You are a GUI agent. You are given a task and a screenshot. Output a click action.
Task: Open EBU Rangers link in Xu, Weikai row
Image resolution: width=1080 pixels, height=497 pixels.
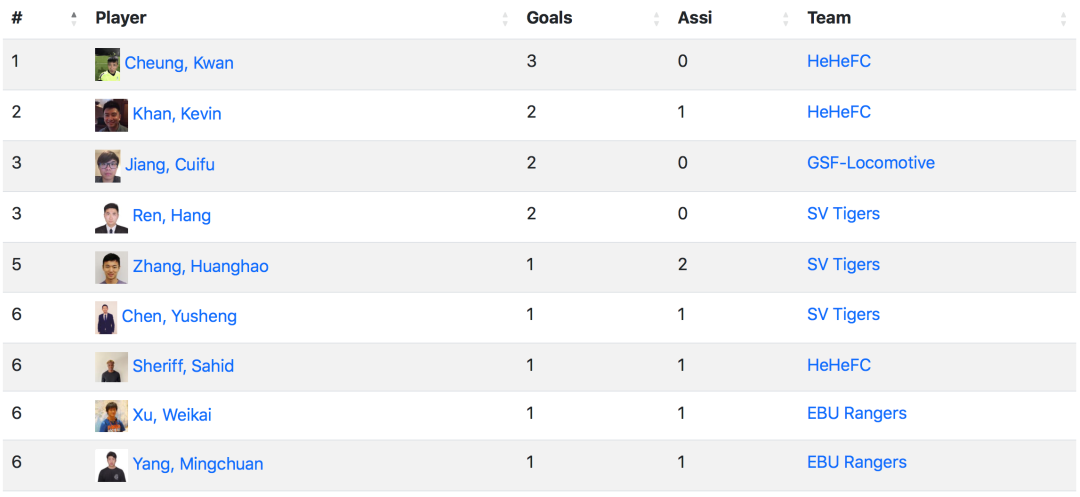tap(857, 414)
